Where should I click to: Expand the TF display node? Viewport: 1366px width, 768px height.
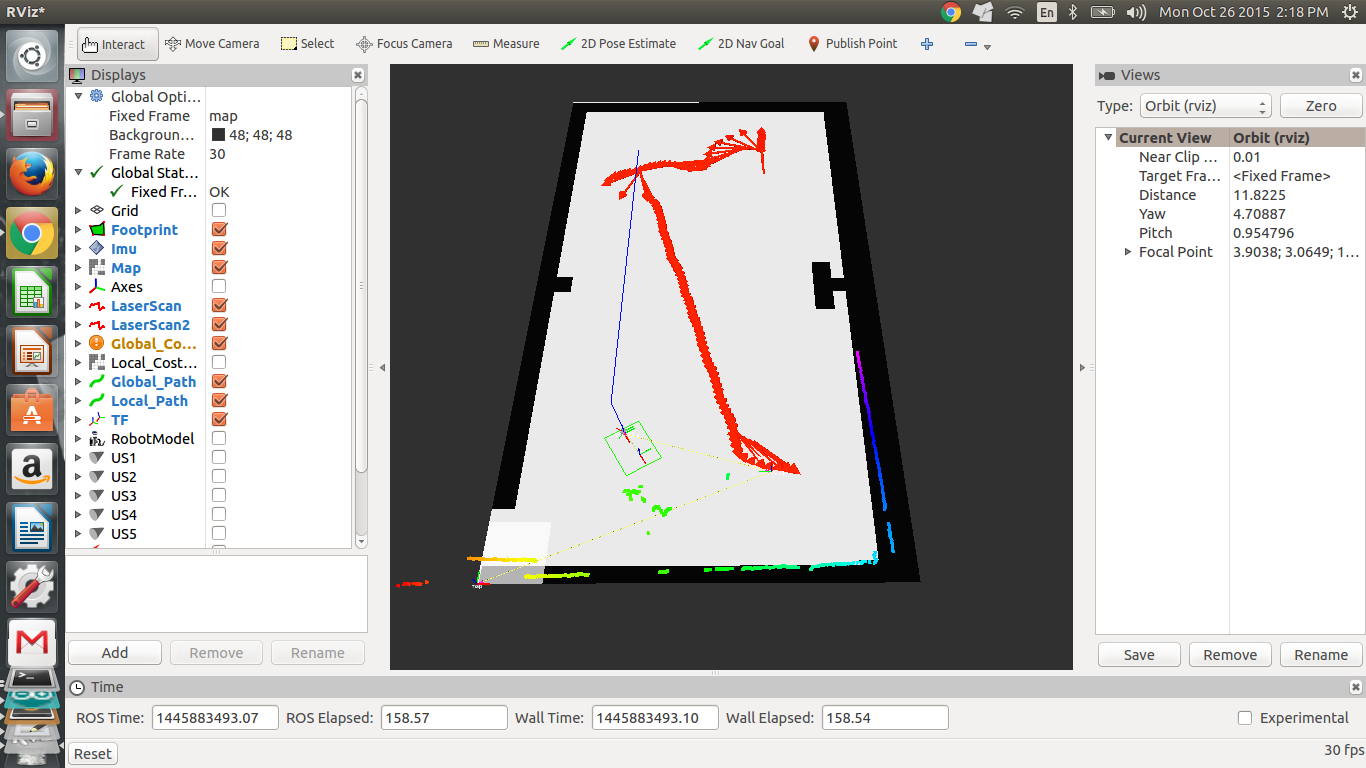pyautogui.click(x=79, y=420)
